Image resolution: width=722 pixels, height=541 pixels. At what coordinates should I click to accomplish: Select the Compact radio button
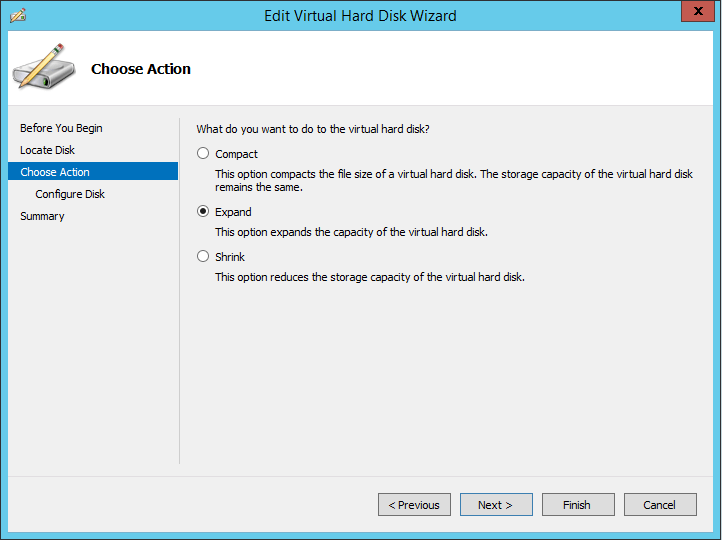[x=203, y=153]
